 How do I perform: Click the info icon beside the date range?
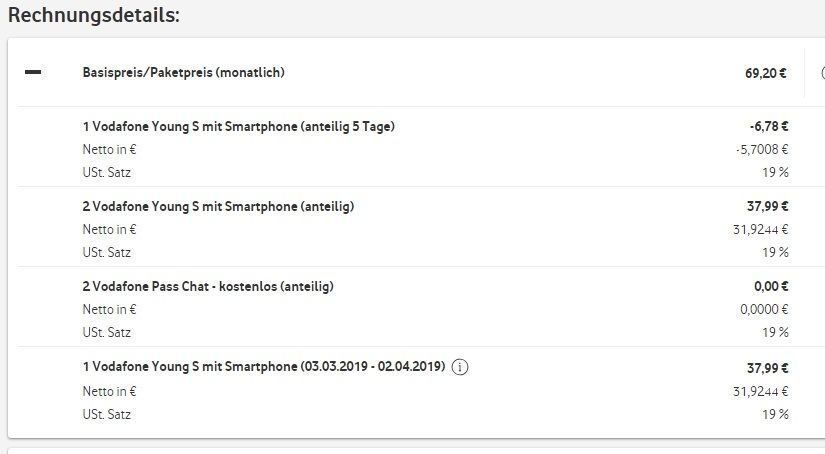pyautogui.click(x=460, y=367)
